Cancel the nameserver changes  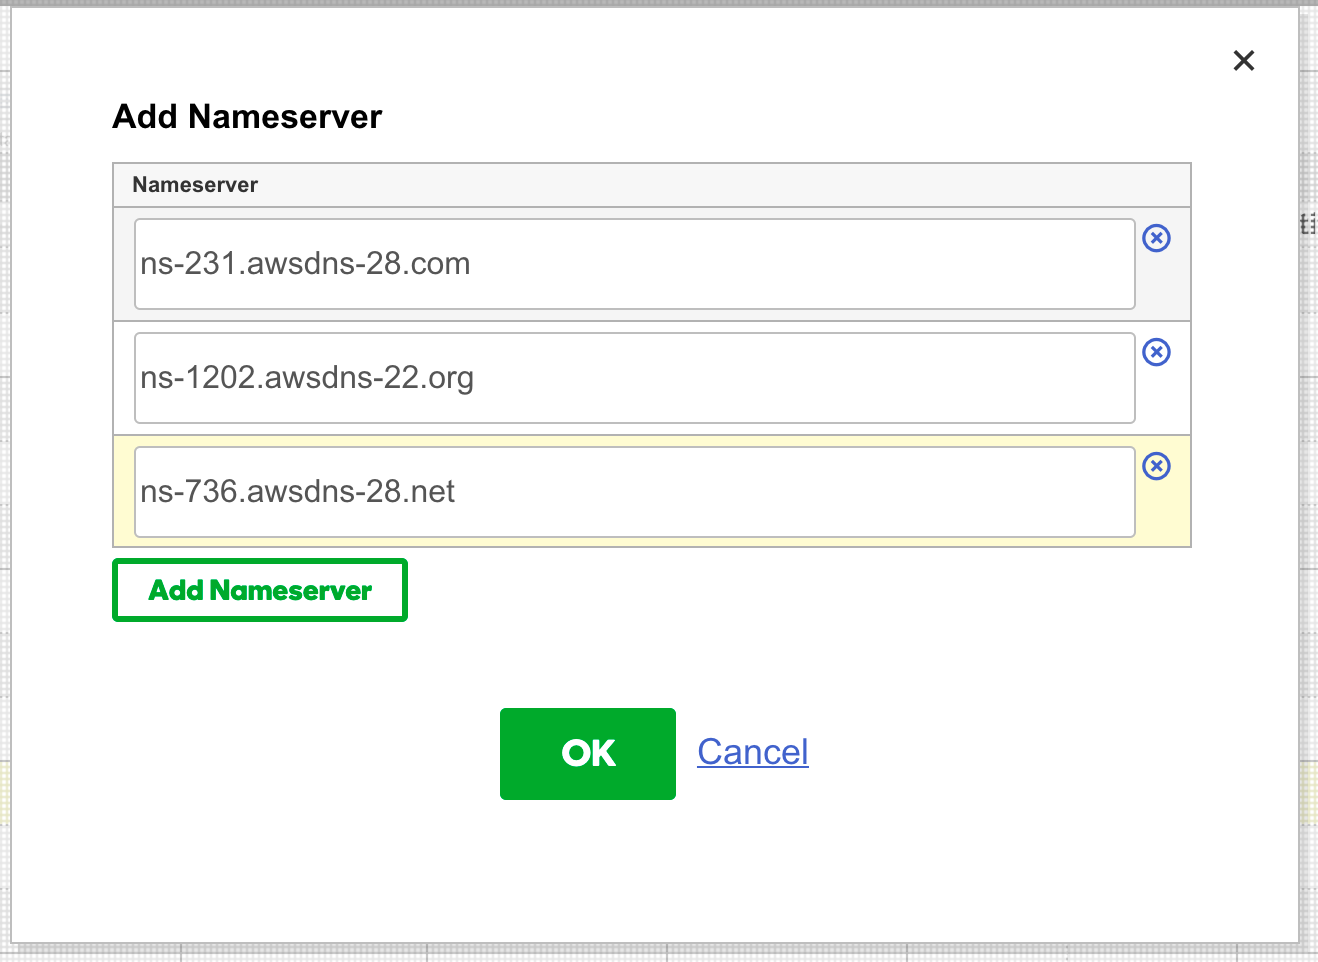[x=753, y=752]
